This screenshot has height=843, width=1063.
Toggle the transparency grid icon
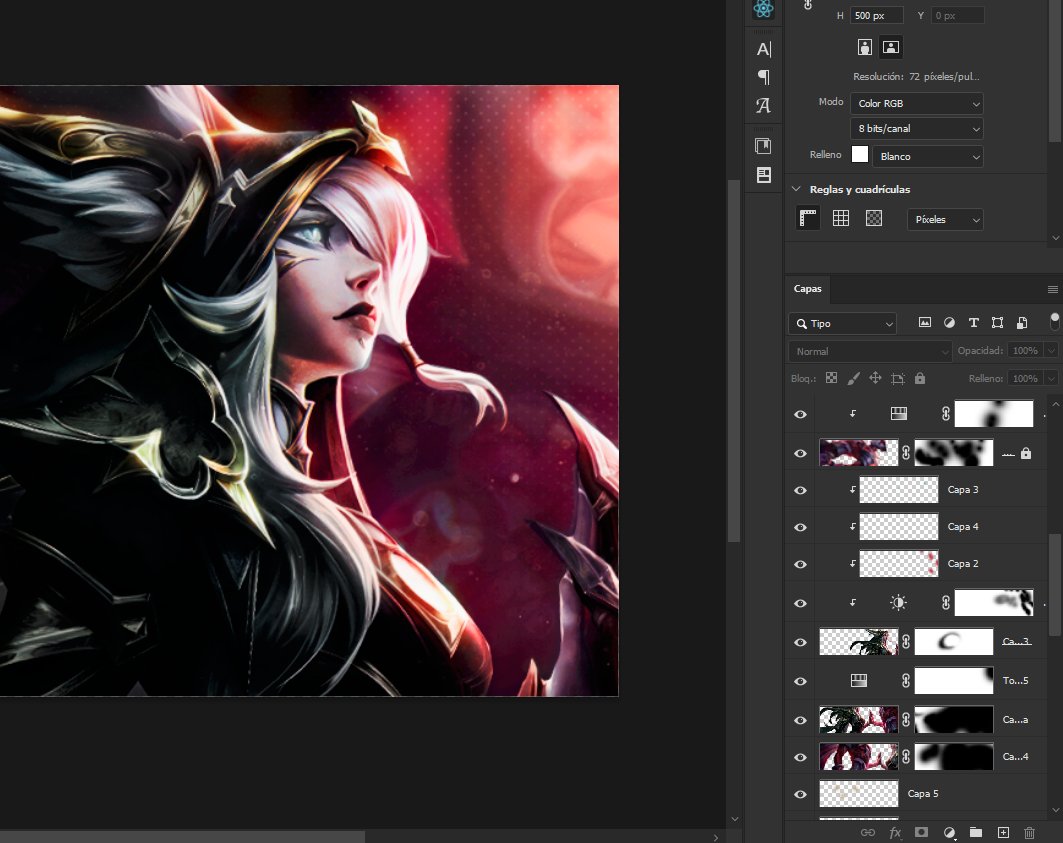click(874, 218)
